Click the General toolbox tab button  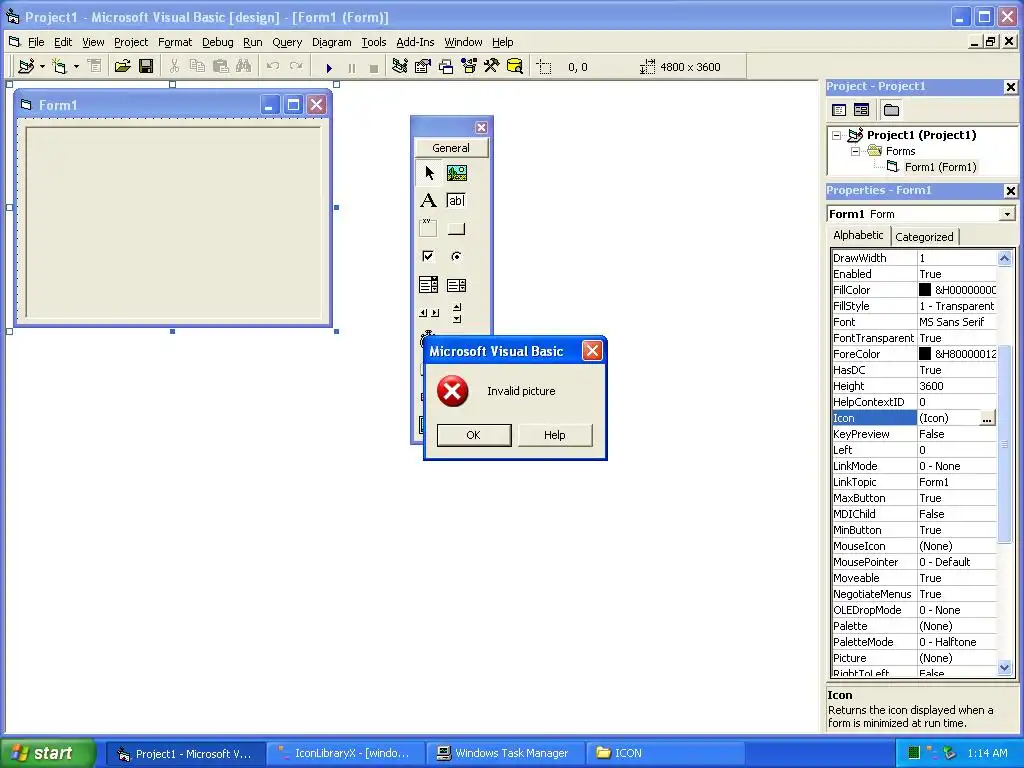click(451, 148)
